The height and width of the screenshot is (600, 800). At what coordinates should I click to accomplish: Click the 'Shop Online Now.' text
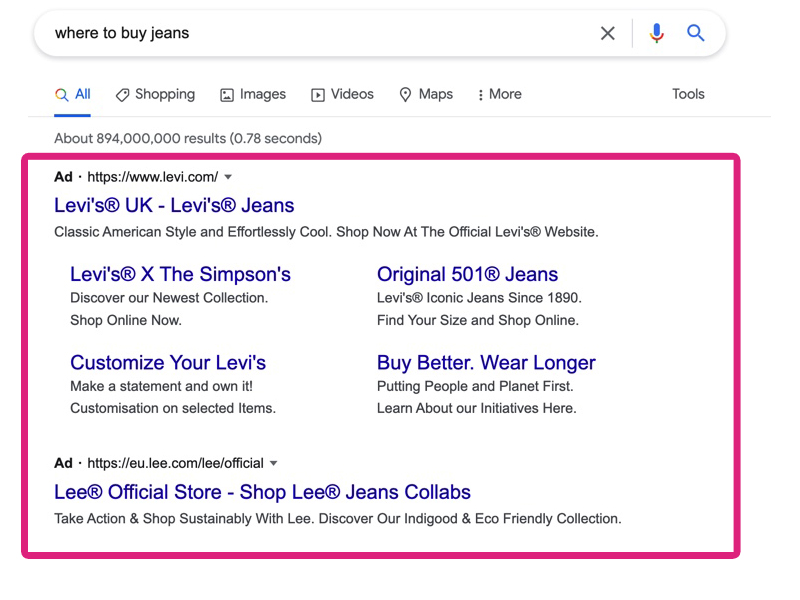pos(126,320)
